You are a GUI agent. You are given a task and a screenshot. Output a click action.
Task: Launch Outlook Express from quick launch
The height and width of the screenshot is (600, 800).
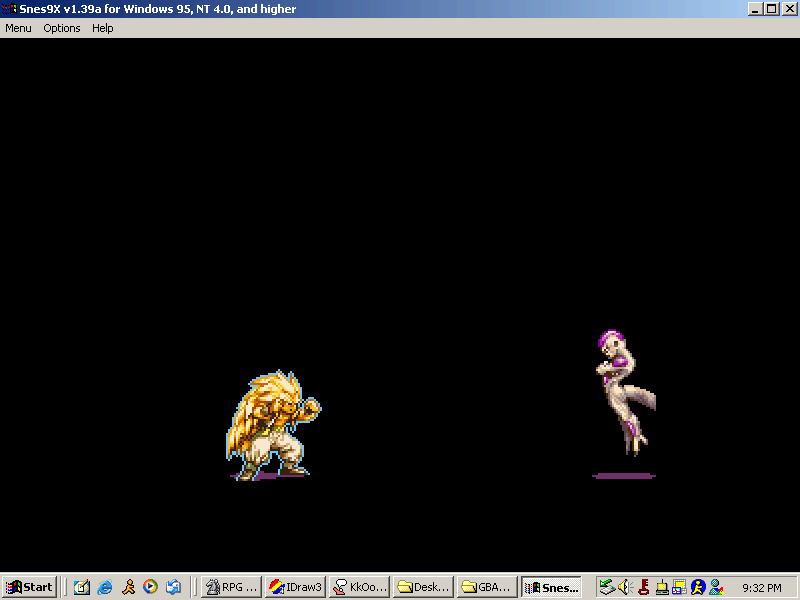pyautogui.click(x=173, y=587)
